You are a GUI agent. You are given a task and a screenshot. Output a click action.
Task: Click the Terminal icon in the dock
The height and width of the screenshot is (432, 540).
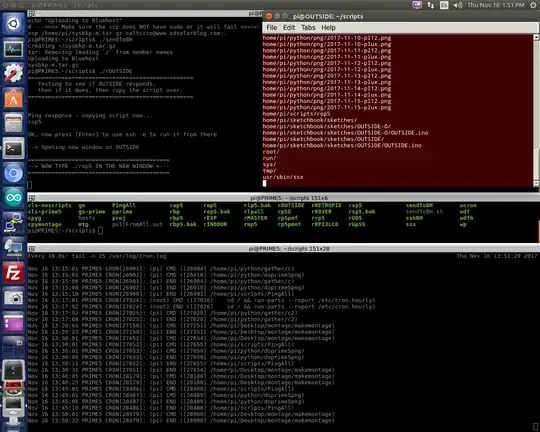(x=13, y=148)
